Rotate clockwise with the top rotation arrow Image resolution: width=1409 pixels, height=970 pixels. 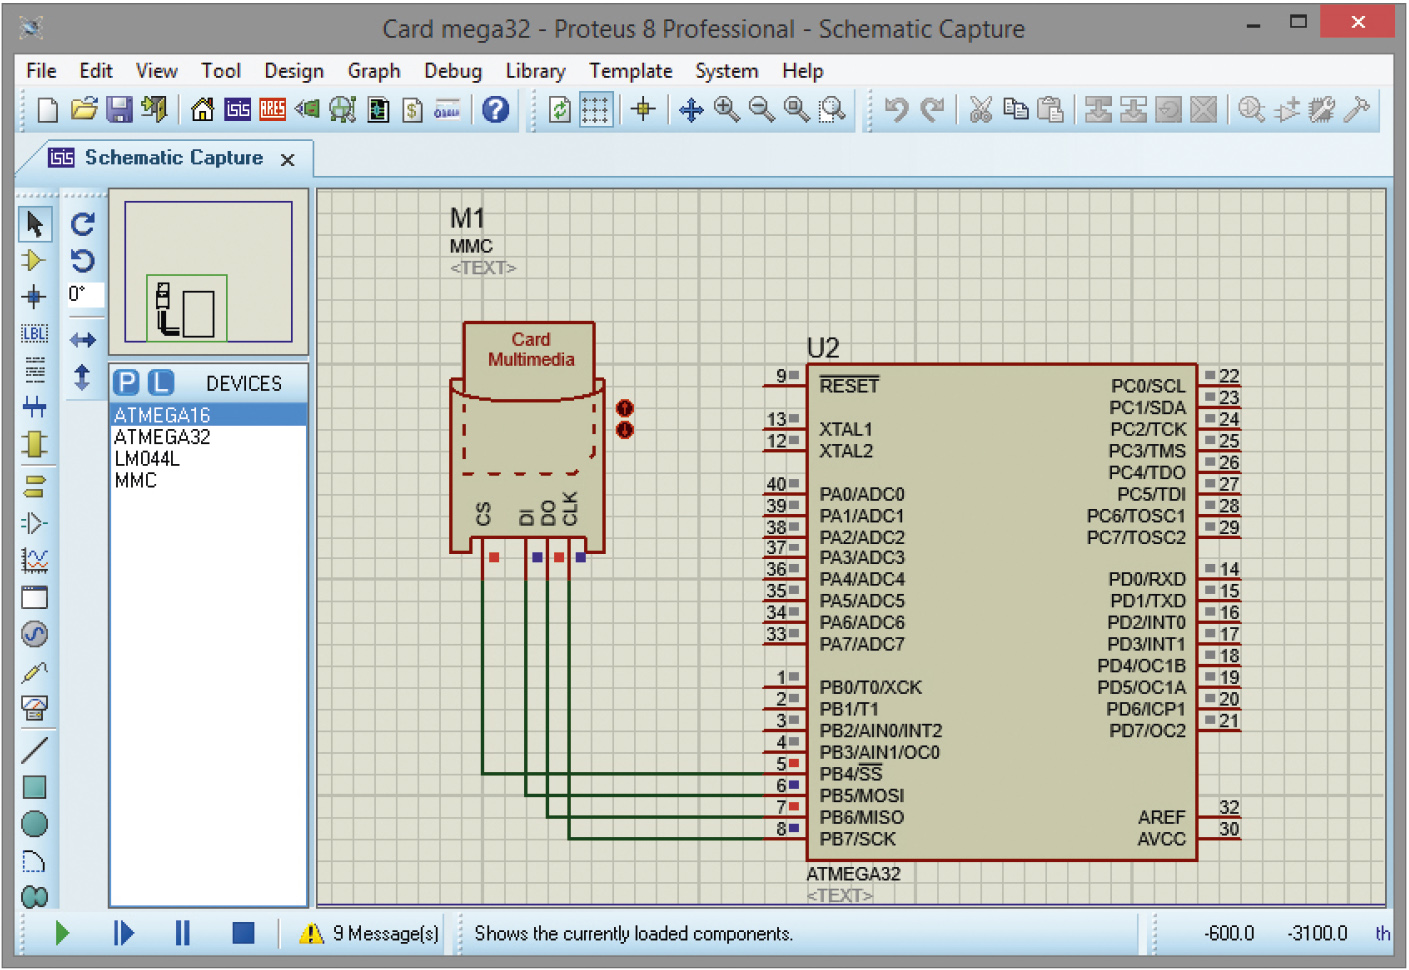(x=83, y=224)
